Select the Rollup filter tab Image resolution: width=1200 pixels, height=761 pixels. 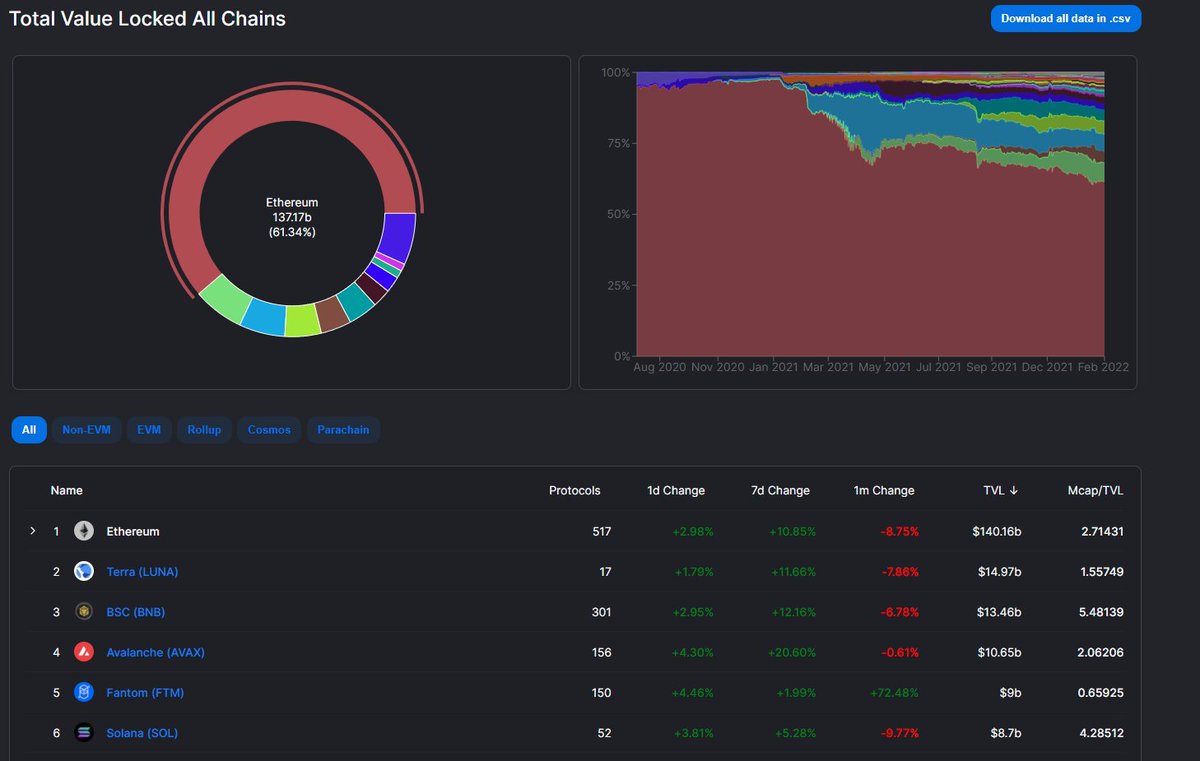[x=204, y=430]
